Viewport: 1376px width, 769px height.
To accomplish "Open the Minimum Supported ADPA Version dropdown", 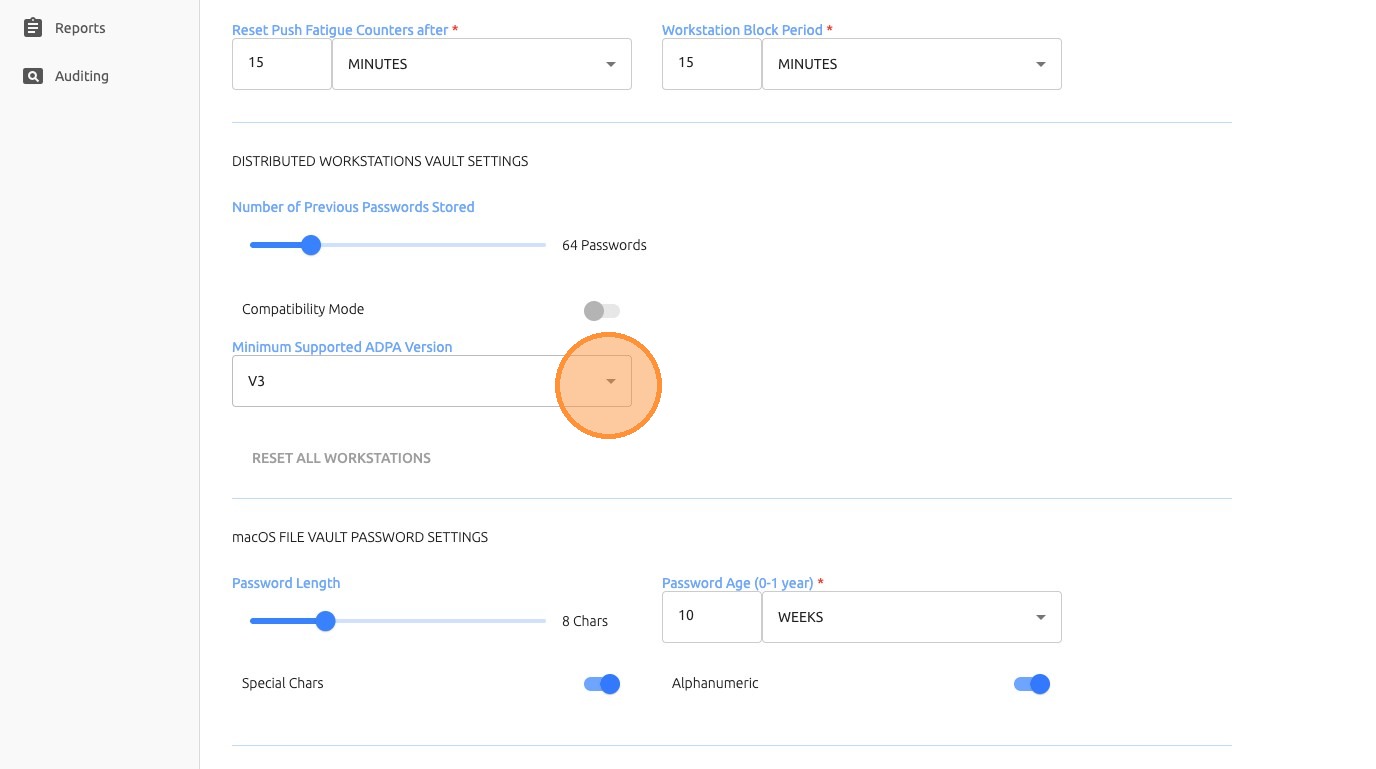I will tap(432, 381).
